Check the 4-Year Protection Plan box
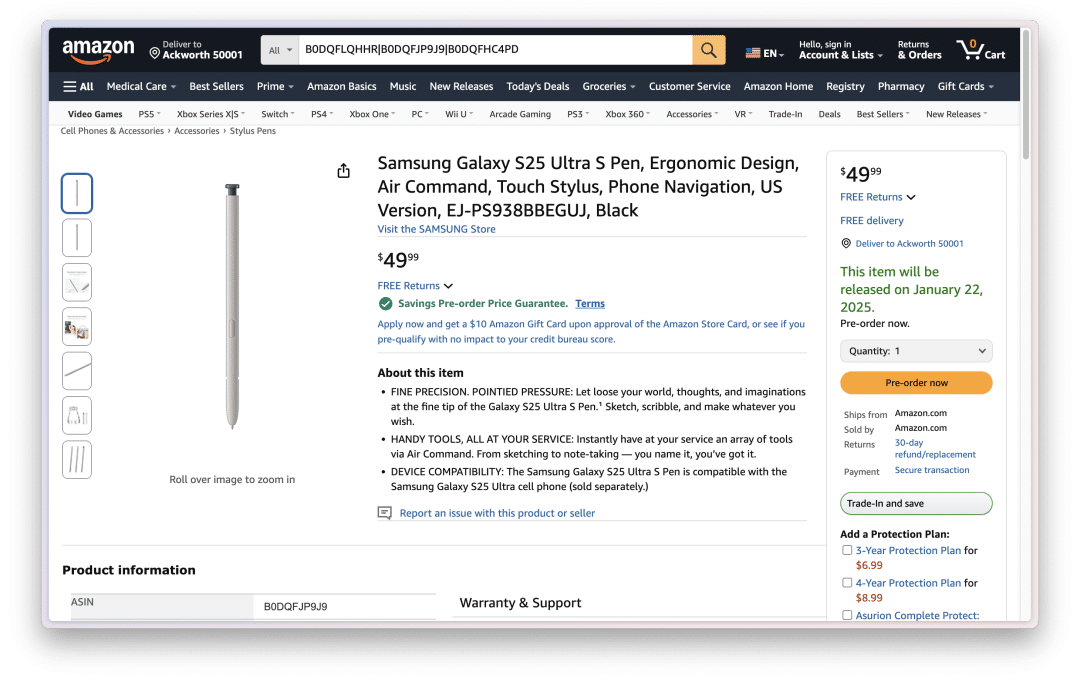 [x=847, y=582]
